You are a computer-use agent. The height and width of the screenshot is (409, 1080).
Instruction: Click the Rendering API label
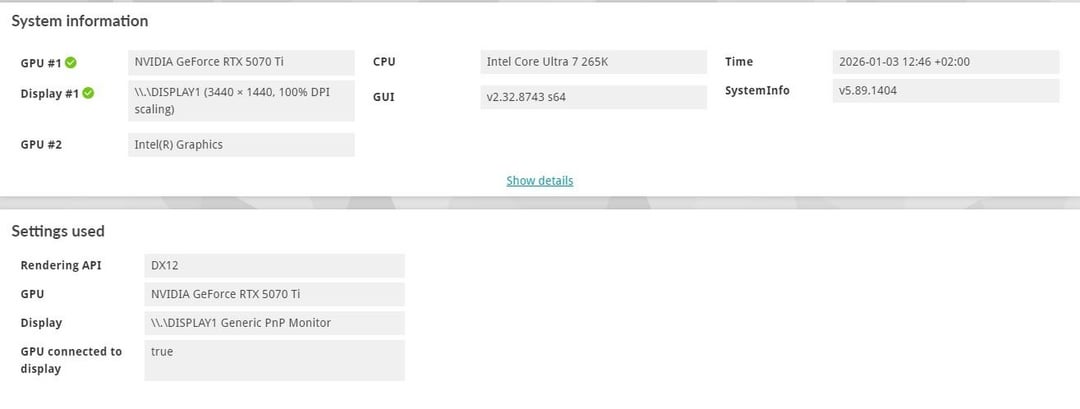(x=62, y=266)
